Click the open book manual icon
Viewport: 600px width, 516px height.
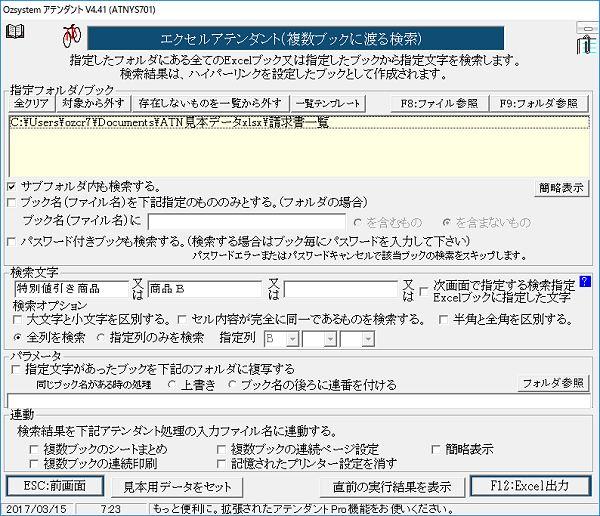click(x=15, y=31)
